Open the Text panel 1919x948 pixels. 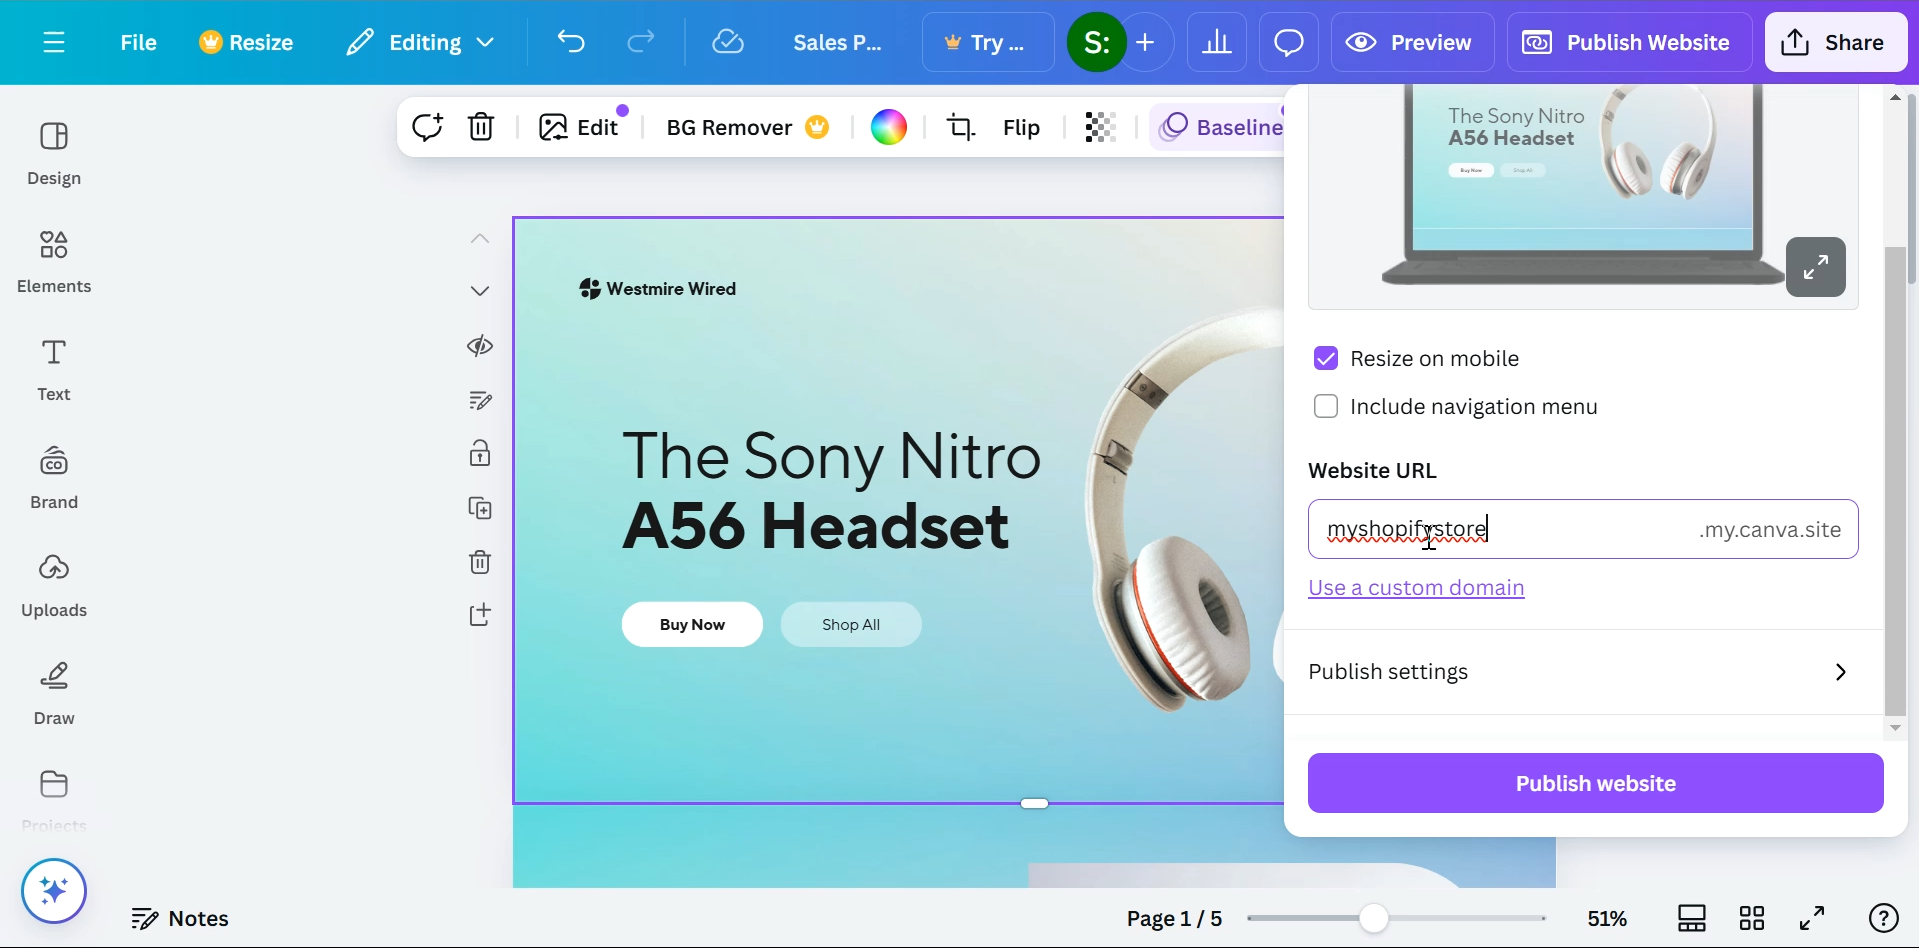click(x=54, y=370)
